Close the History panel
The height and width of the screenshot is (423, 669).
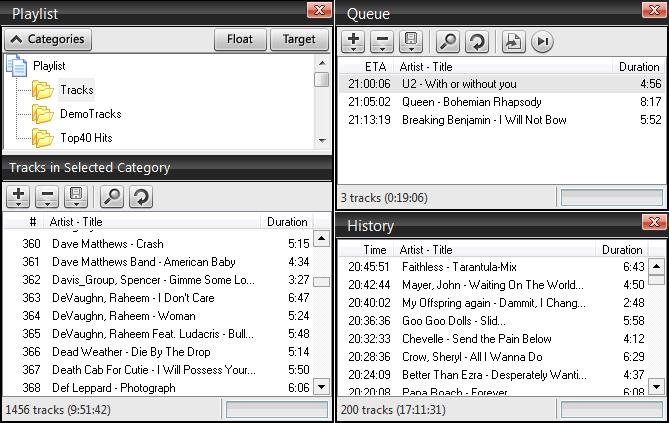654,224
